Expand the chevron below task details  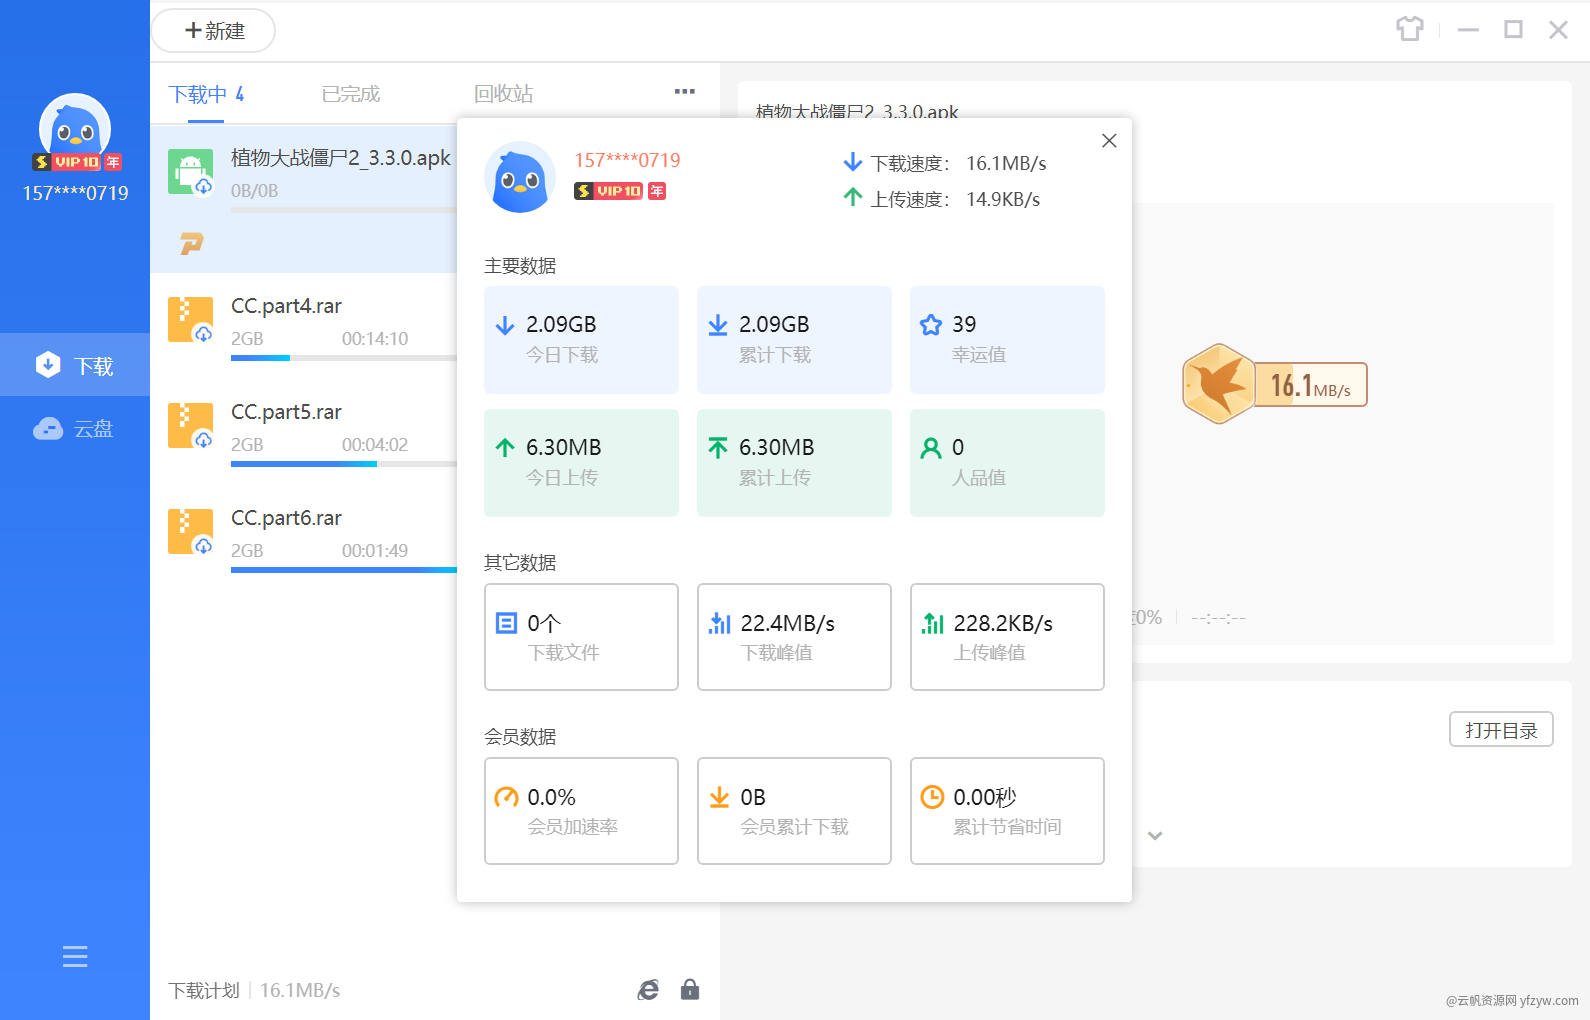tap(1155, 836)
